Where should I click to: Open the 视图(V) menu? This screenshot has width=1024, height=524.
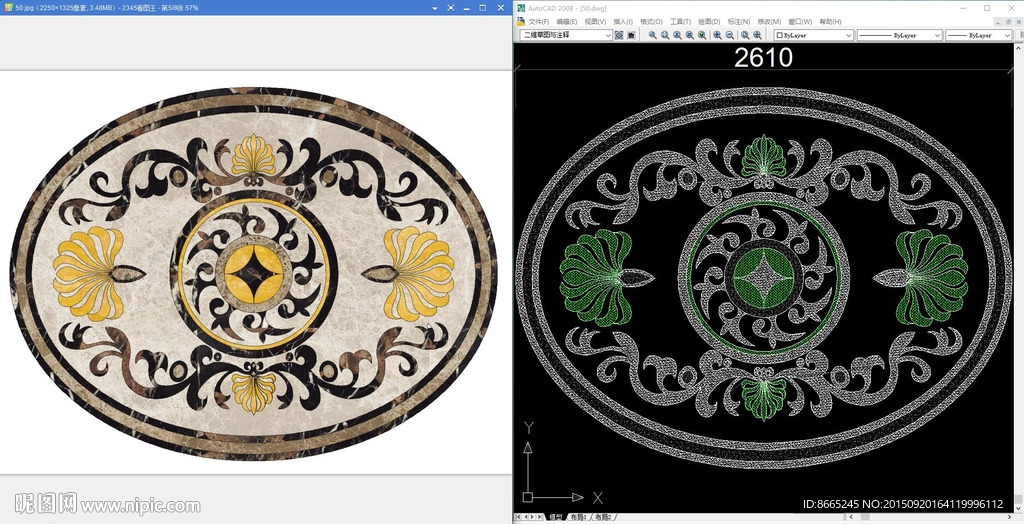(595, 22)
